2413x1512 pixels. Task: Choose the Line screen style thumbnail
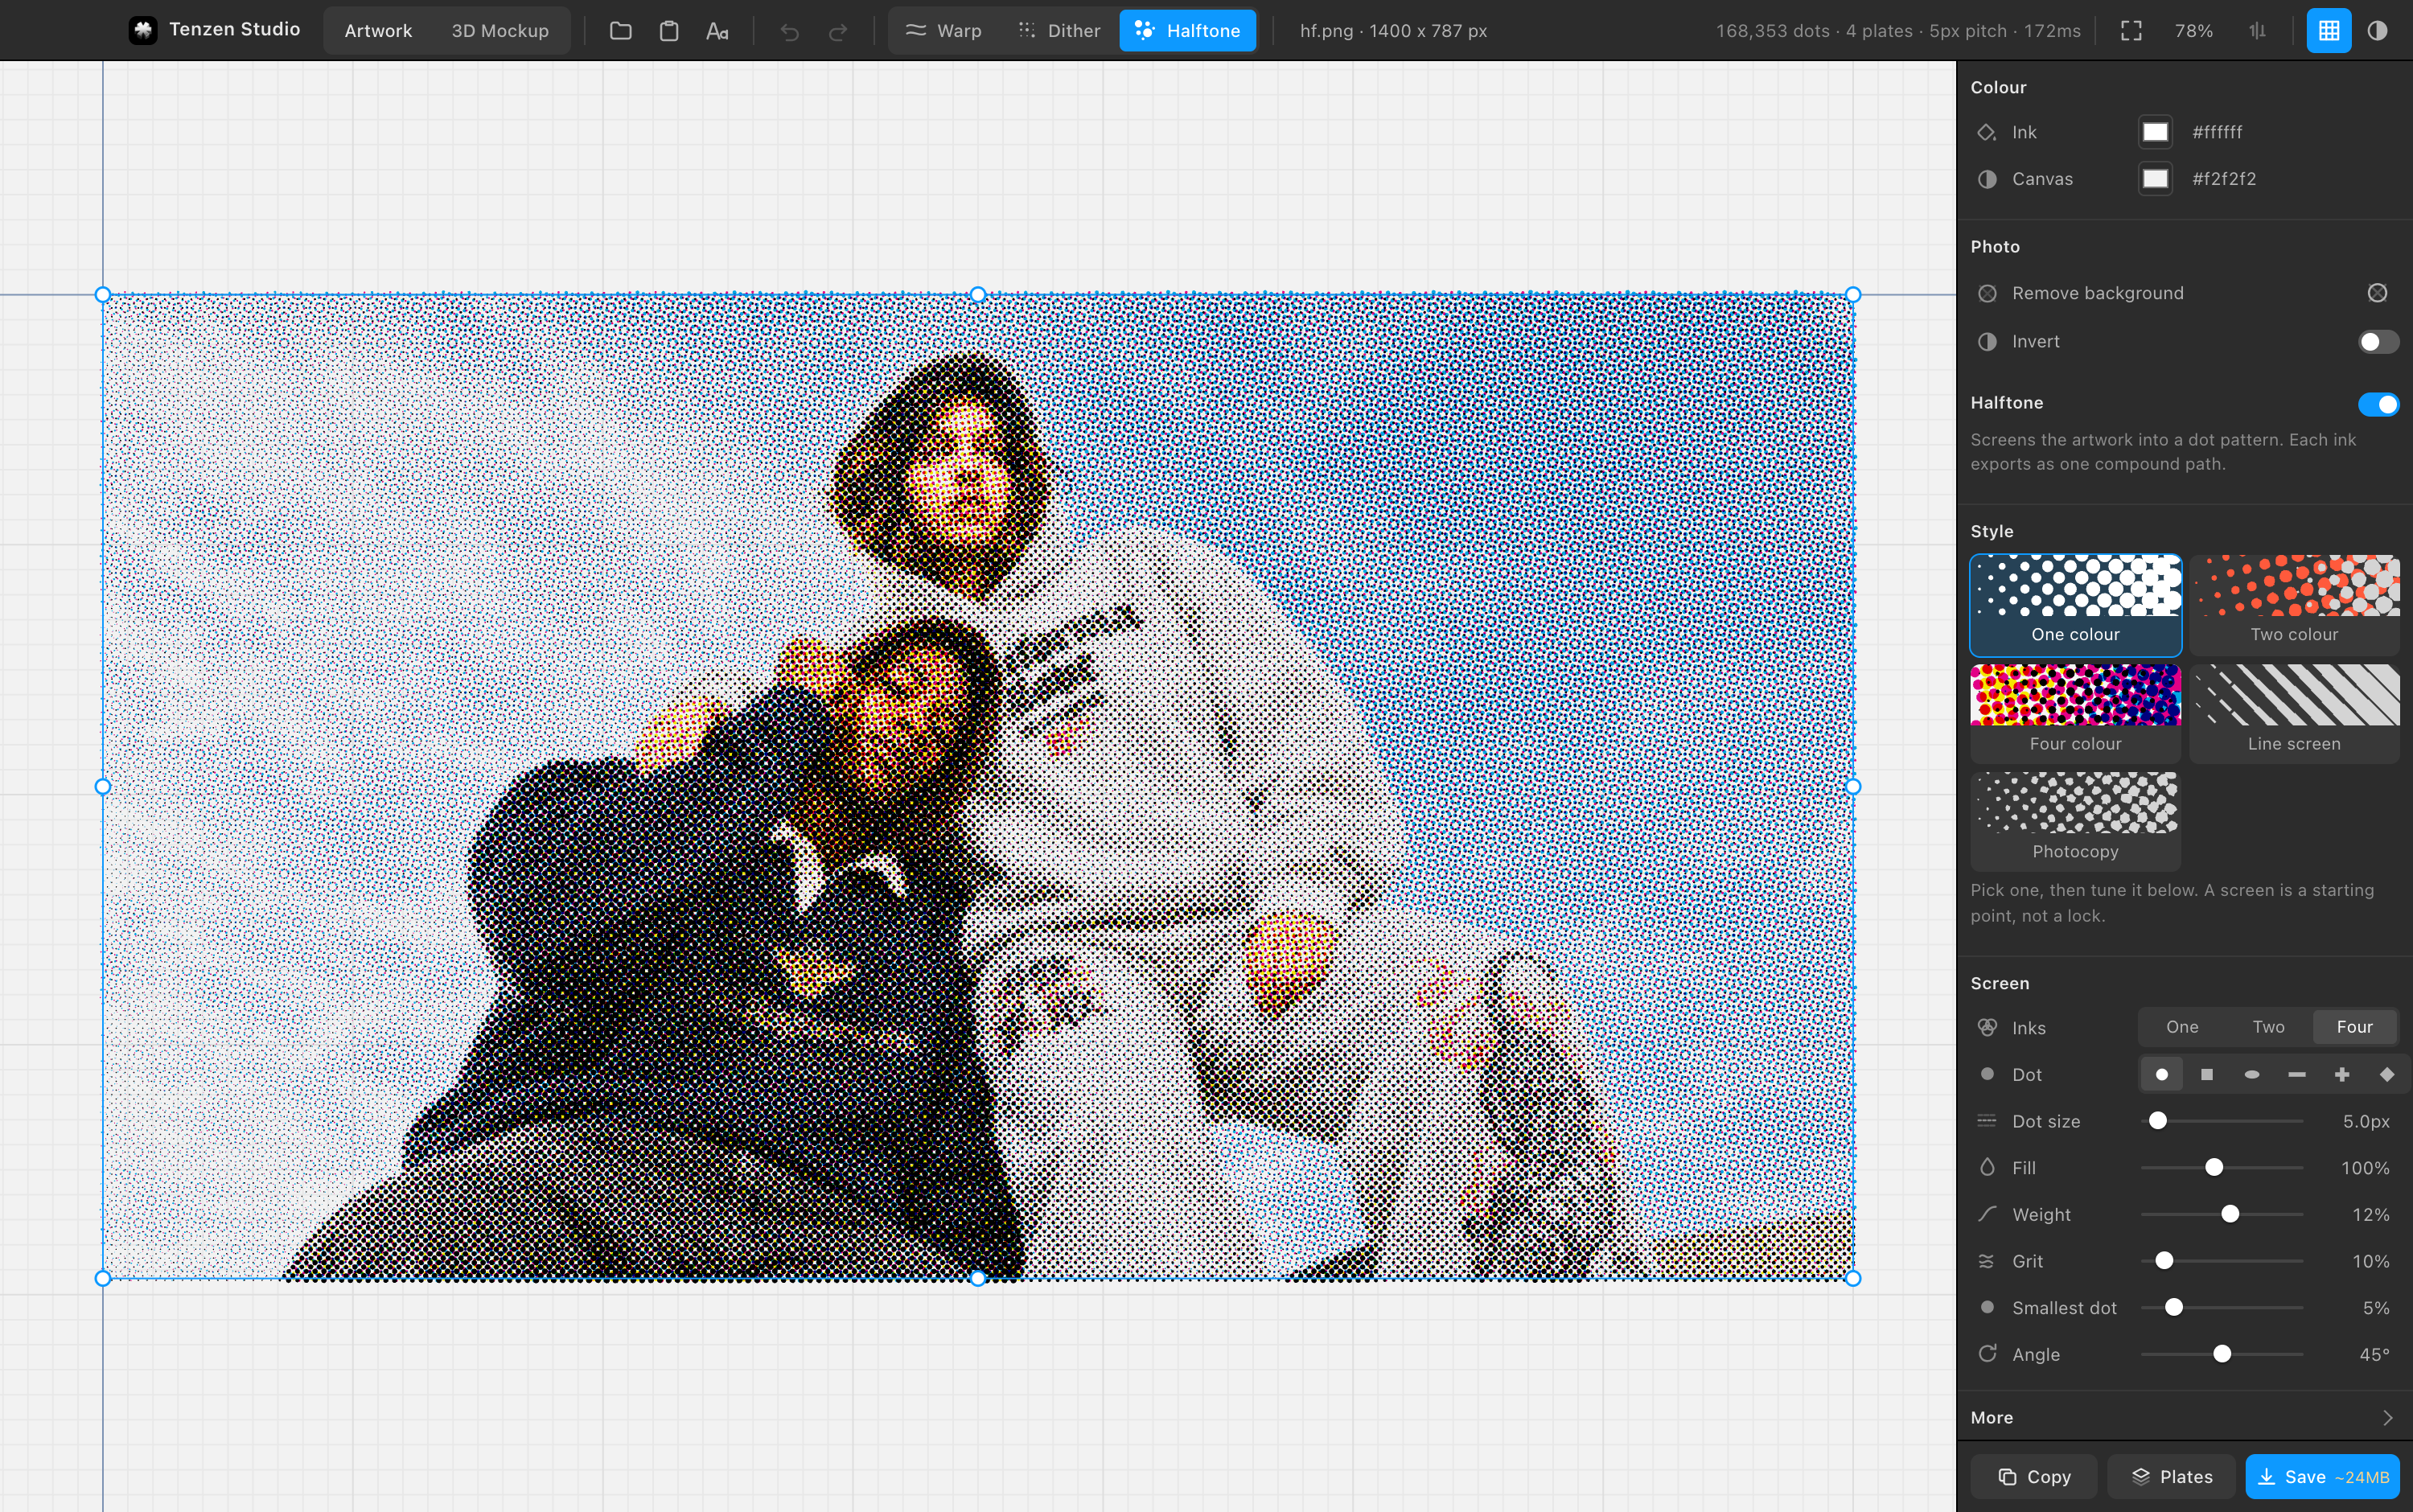[2294, 714]
